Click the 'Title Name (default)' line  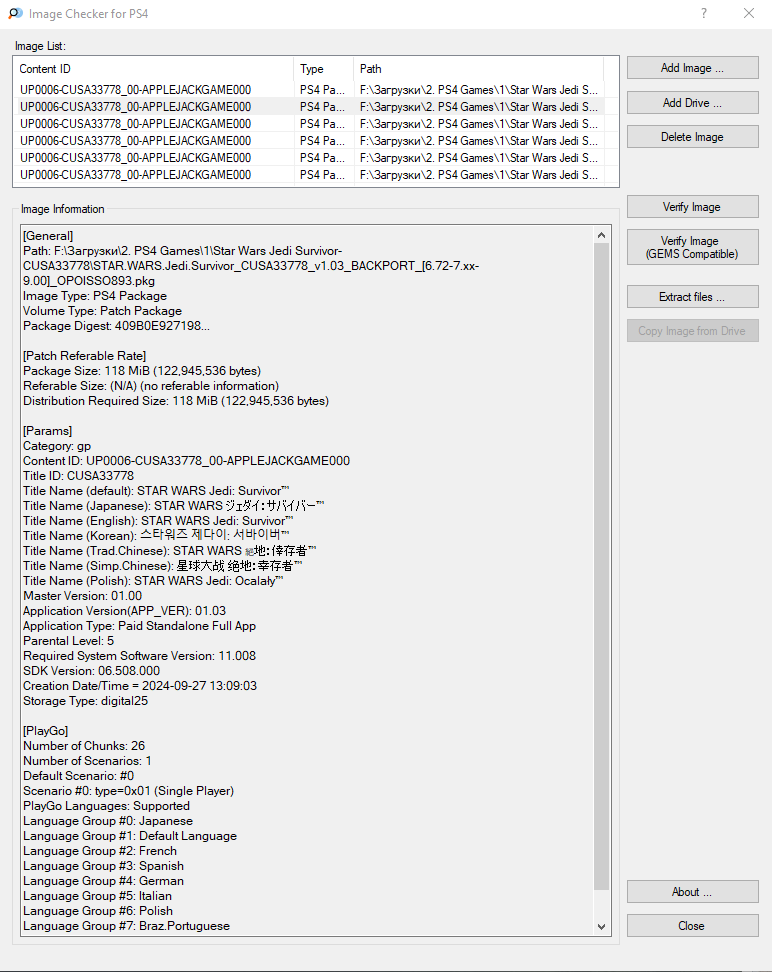(156, 491)
